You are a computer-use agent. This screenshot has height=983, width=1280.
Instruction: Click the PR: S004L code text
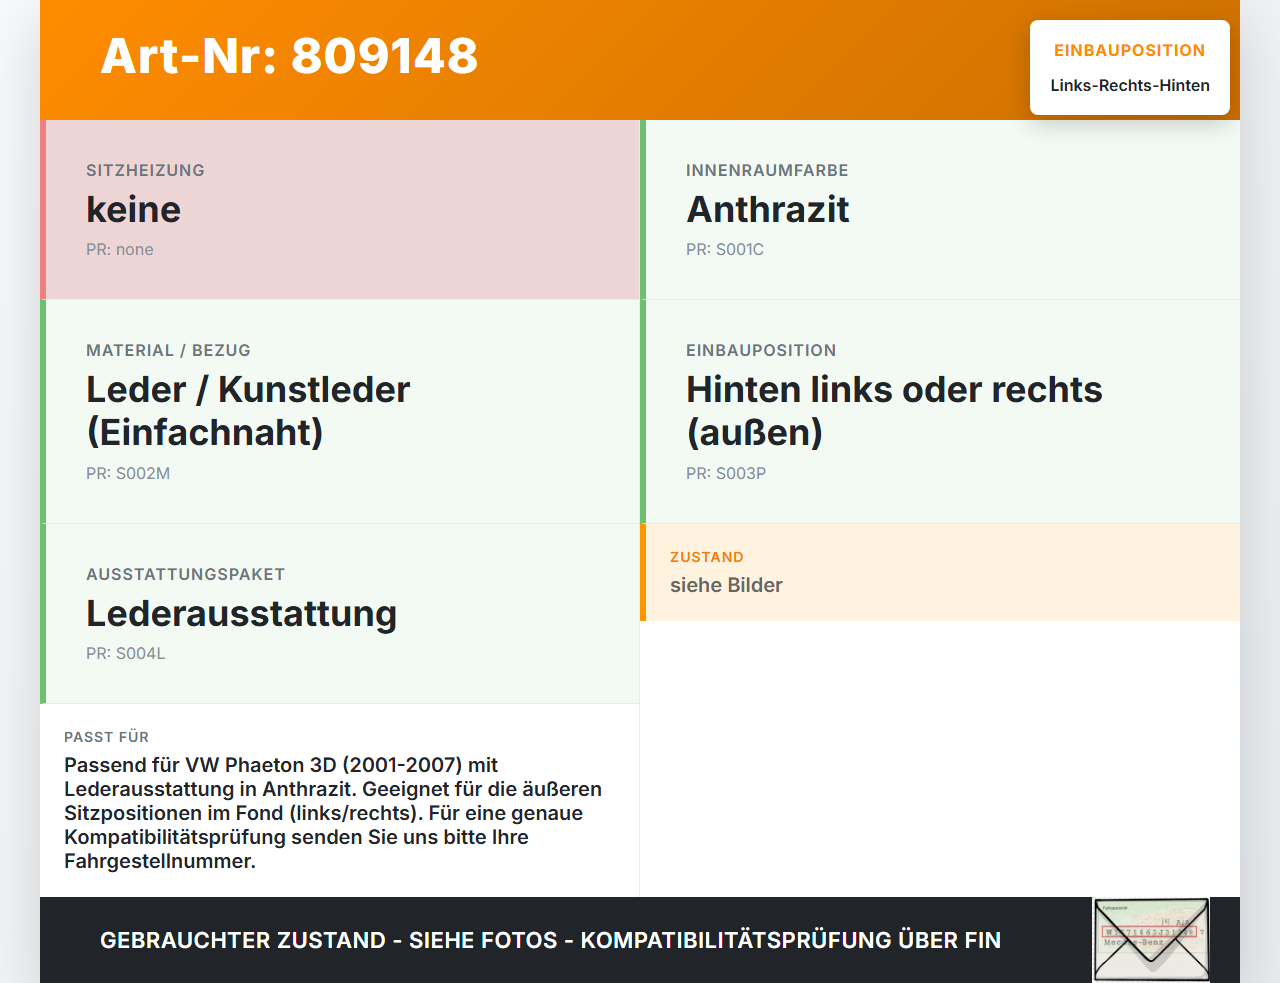point(126,654)
